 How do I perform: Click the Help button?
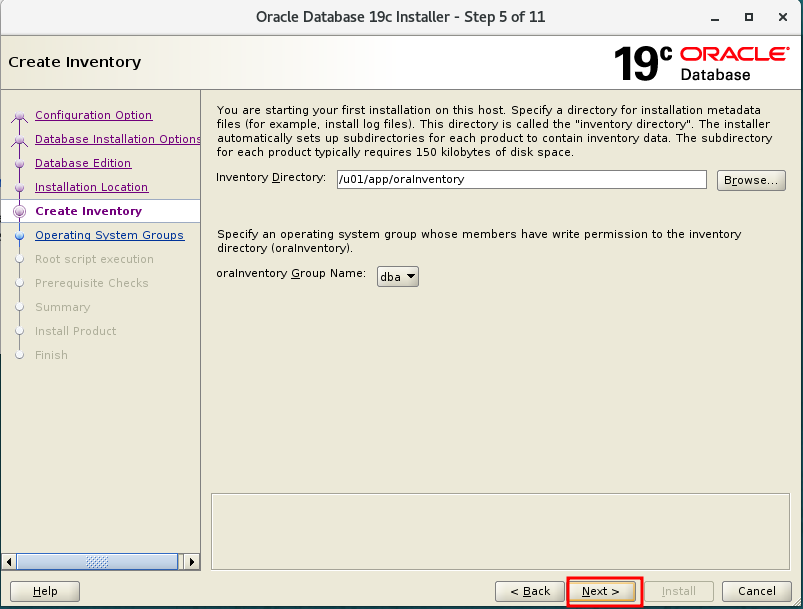pos(45,591)
